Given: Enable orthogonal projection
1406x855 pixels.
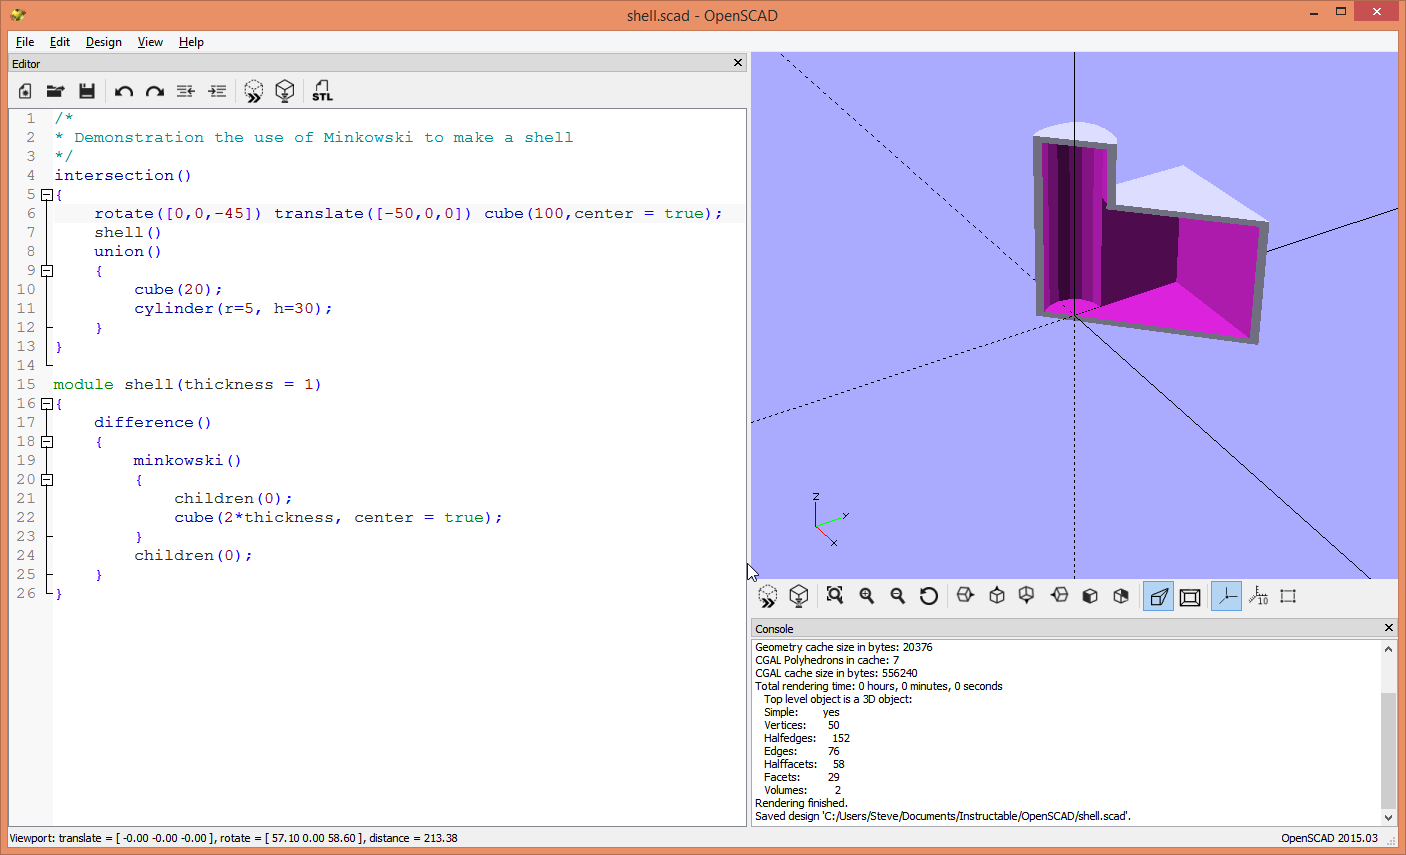Looking at the screenshot, I should [x=1190, y=595].
